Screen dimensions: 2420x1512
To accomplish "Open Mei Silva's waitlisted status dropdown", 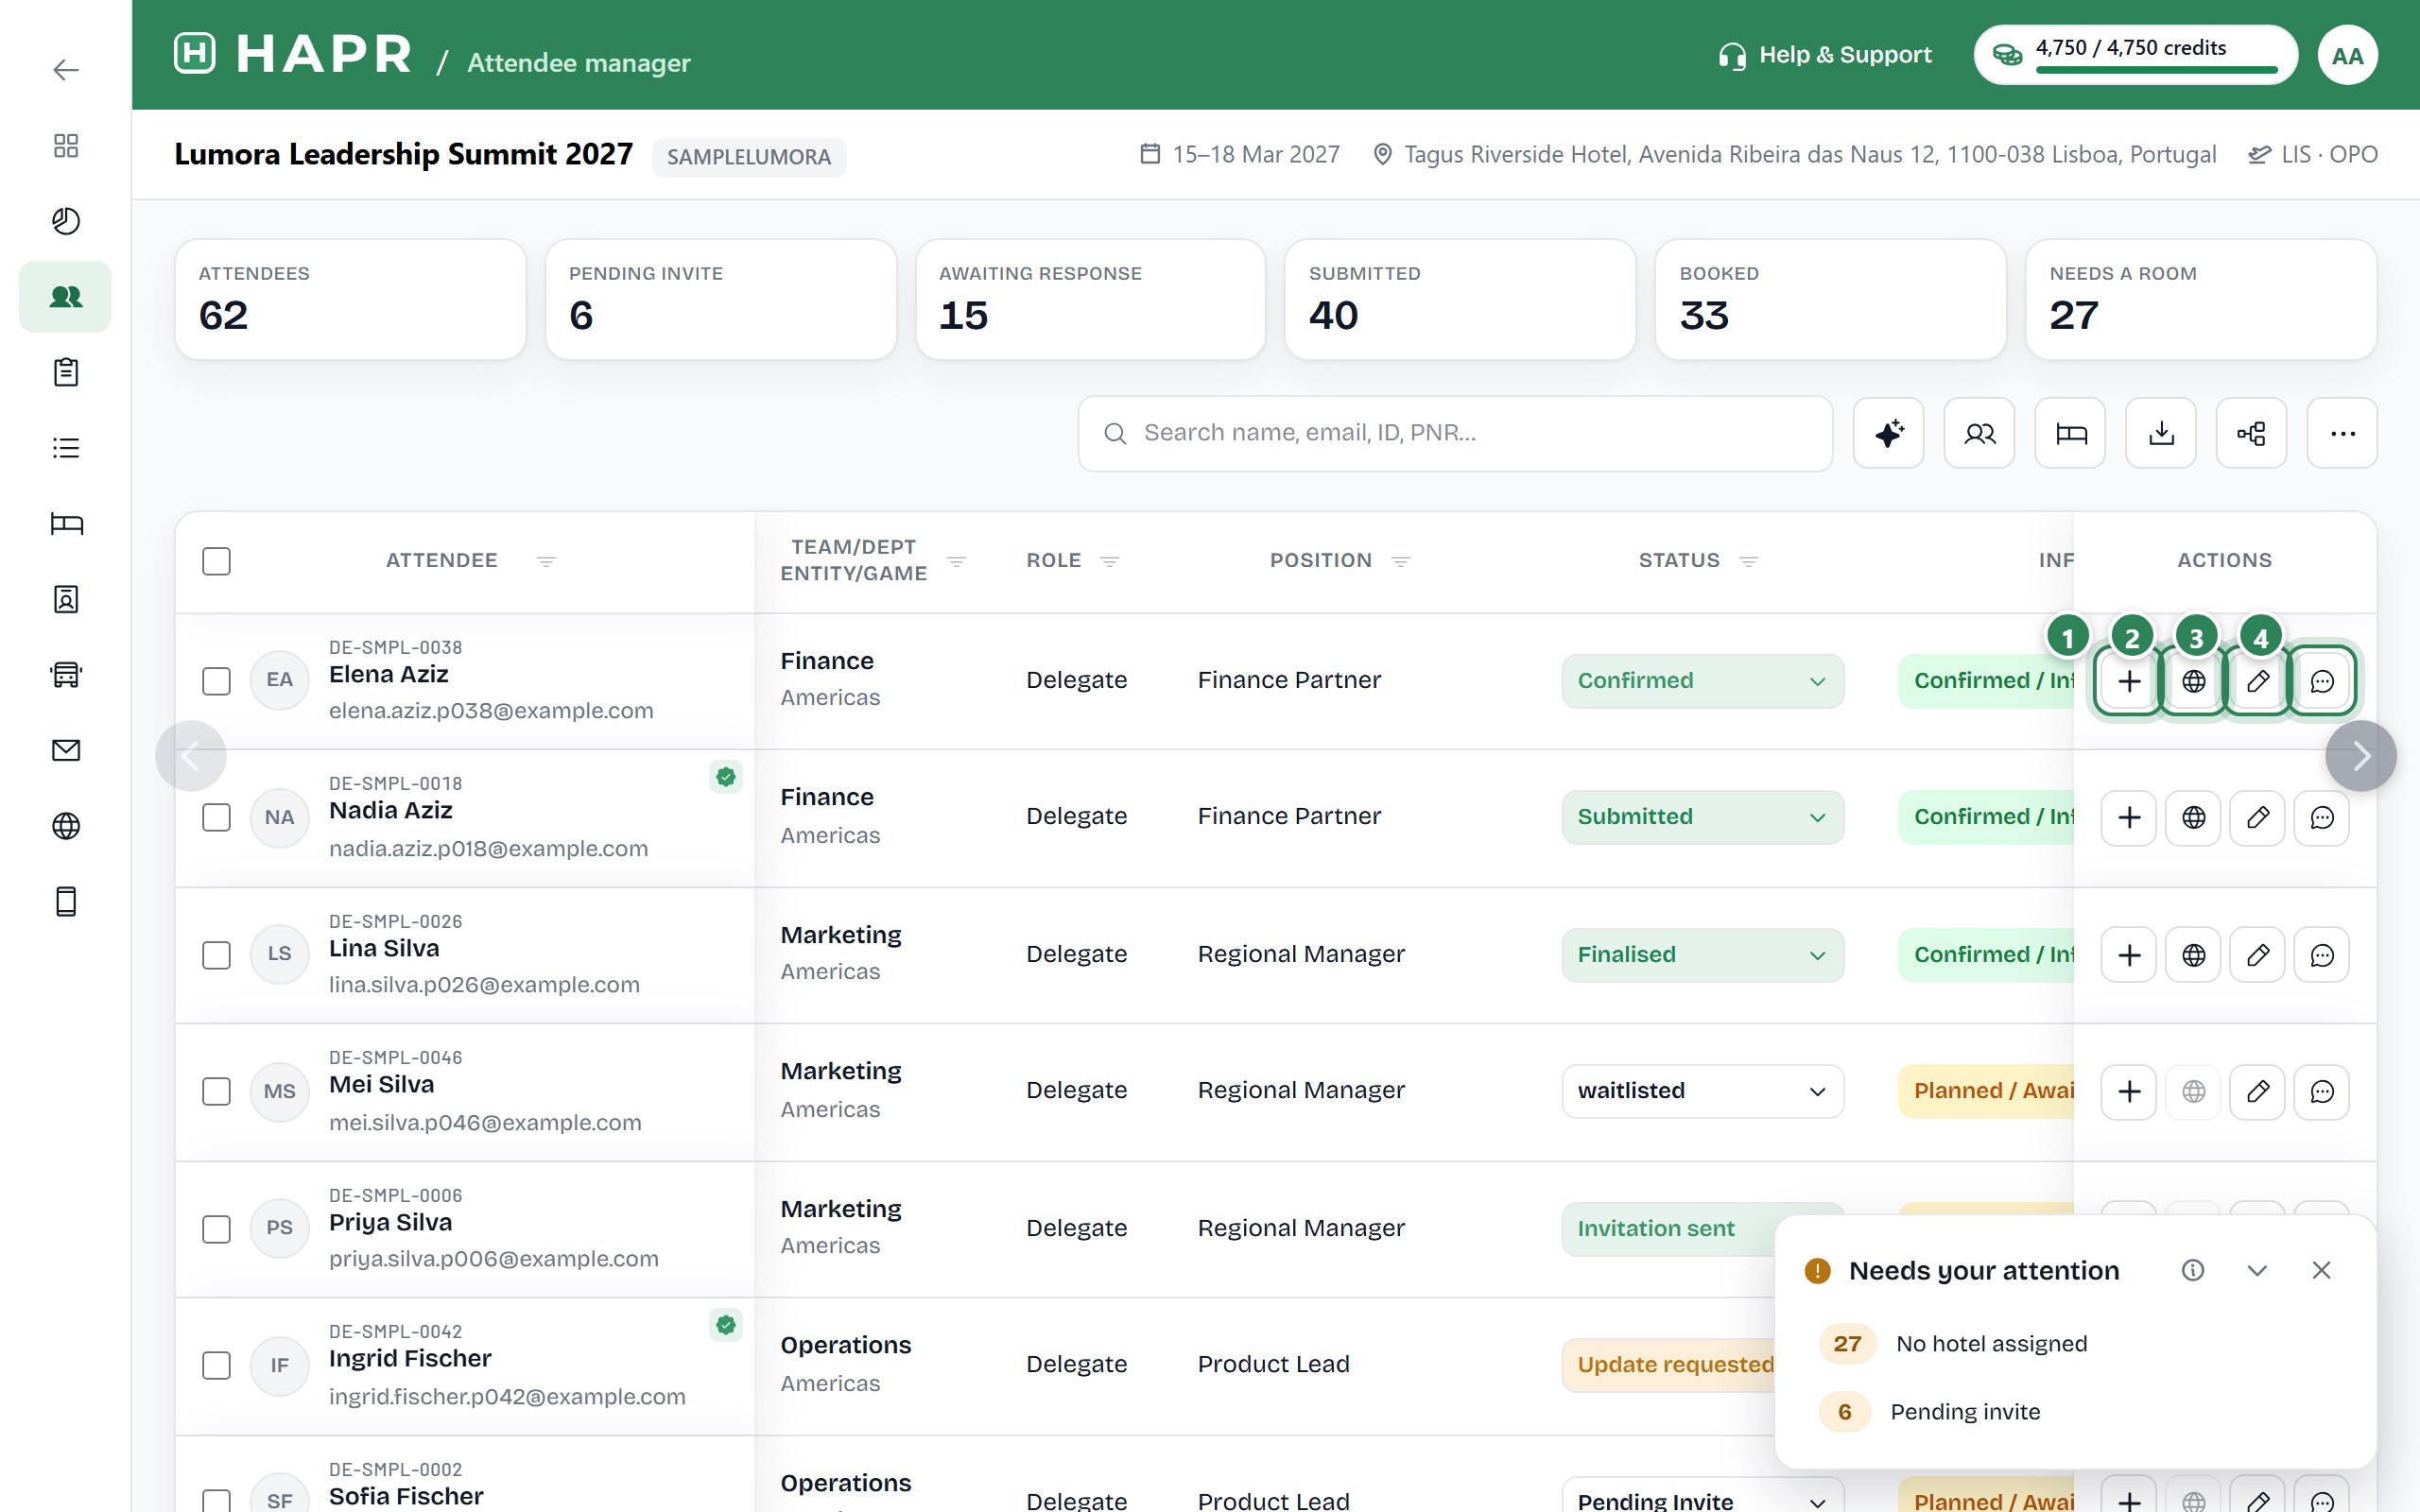I will (x=1702, y=1091).
